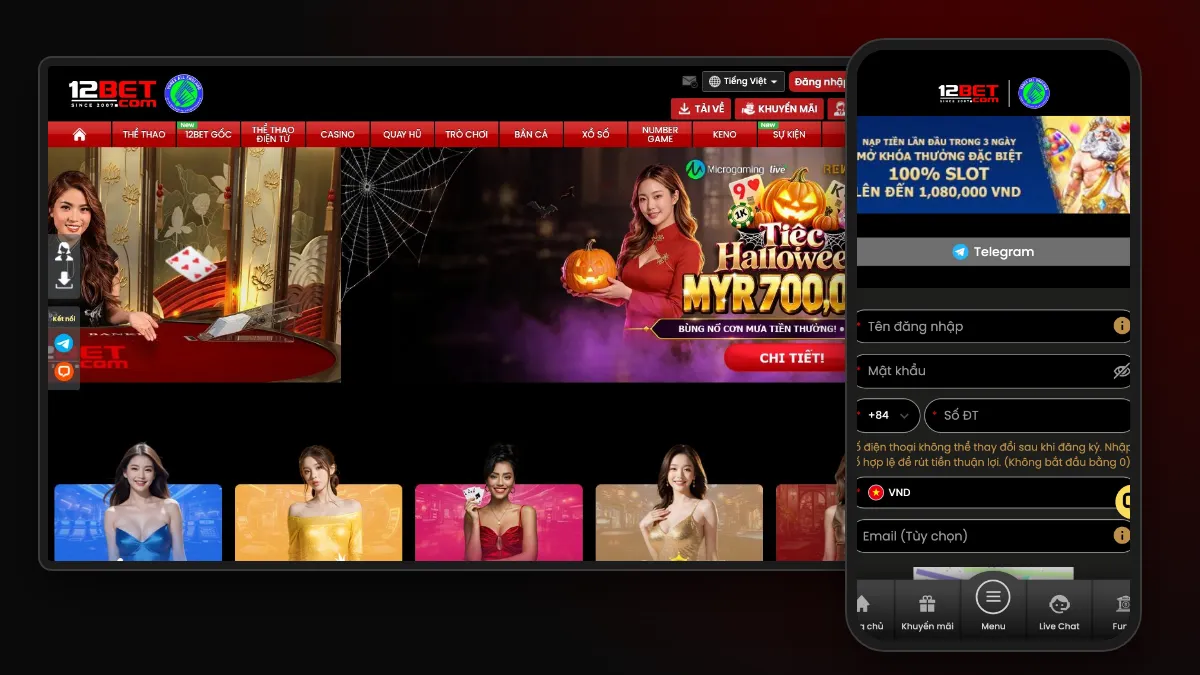
Task: Tap the round Menu icon in phone bottom bar
Action: coord(993,597)
